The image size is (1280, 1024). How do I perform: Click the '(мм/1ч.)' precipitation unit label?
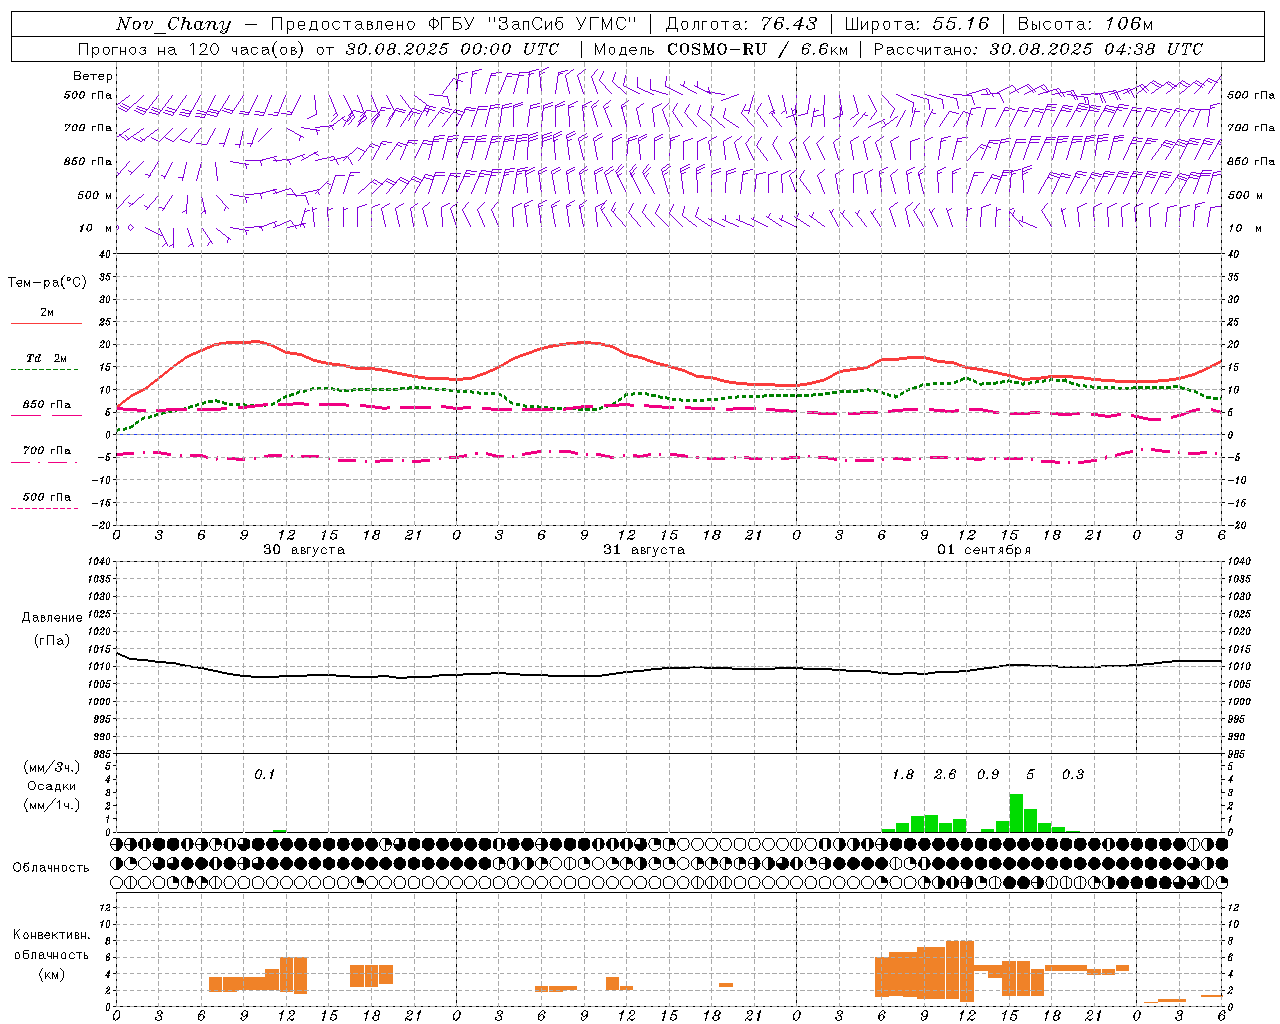coord(51,805)
